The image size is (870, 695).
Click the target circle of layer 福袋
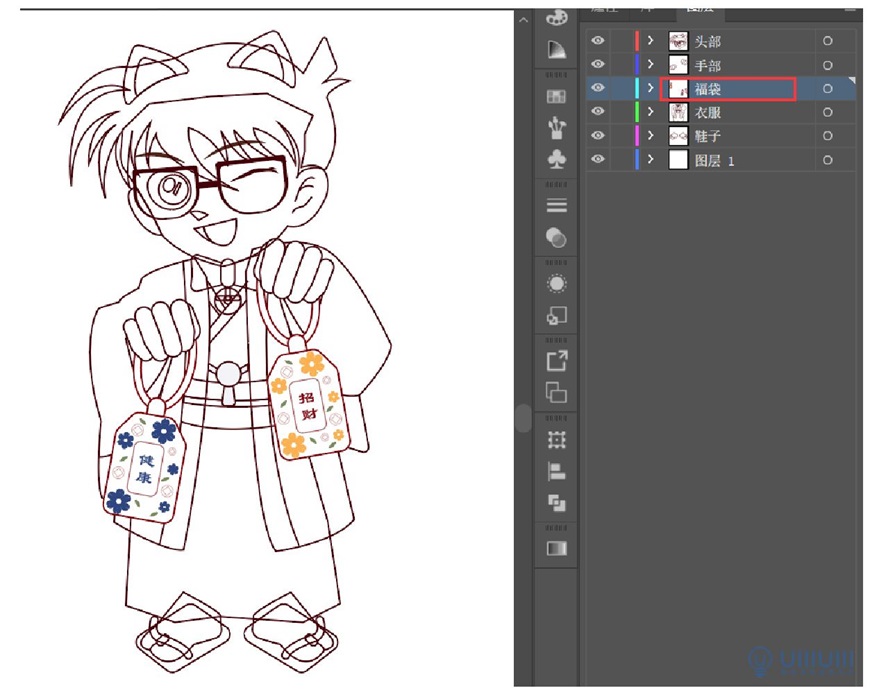pyautogui.click(x=827, y=89)
